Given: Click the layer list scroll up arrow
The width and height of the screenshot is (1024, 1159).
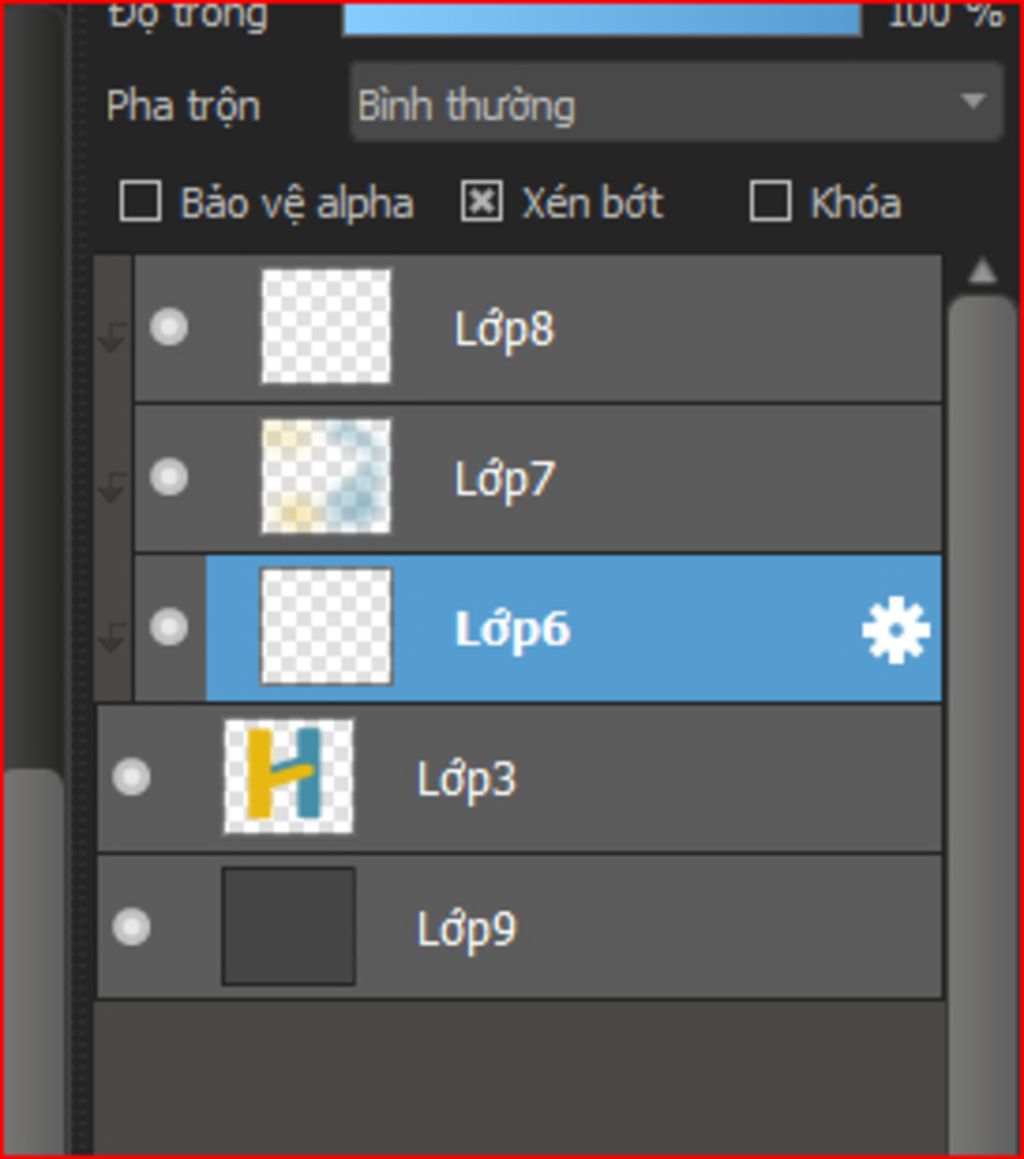Looking at the screenshot, I should coord(982,271).
